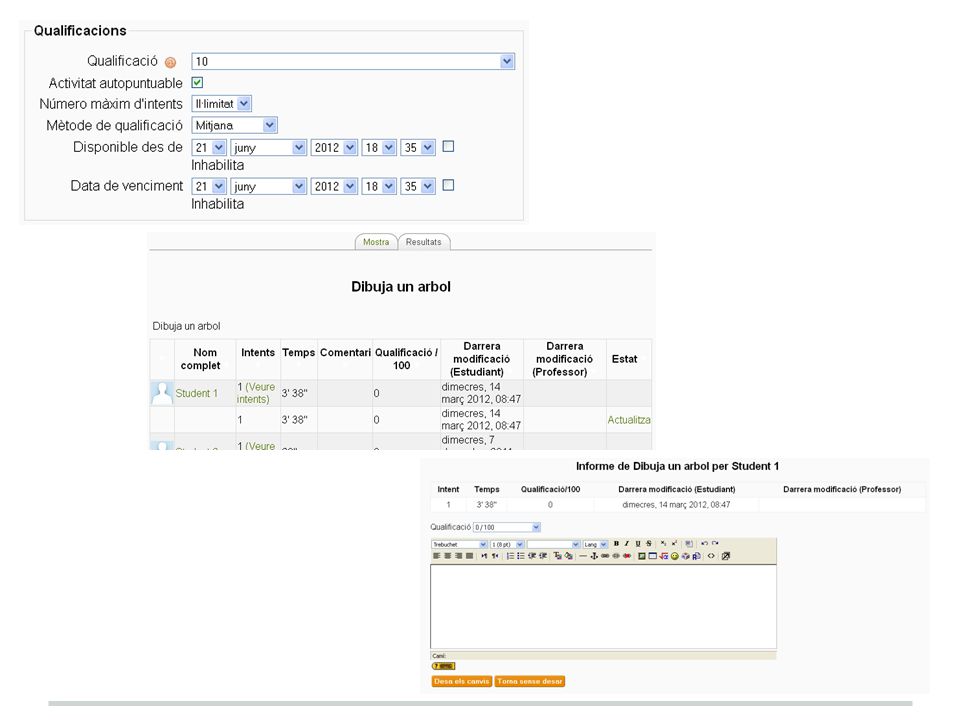This screenshot has width=960, height=720.
Task: Toggle italic in the editor toolbar
Action: [x=627, y=544]
